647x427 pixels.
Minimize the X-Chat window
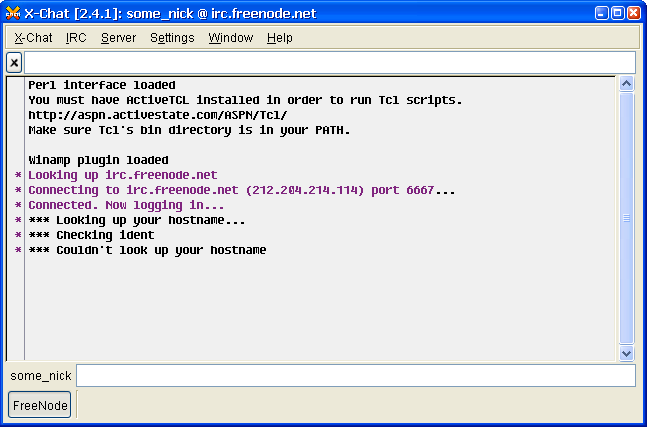602,12
